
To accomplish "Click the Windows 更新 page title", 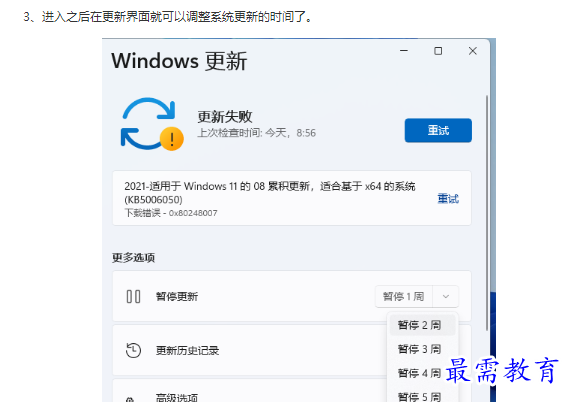I will coord(179,61).
